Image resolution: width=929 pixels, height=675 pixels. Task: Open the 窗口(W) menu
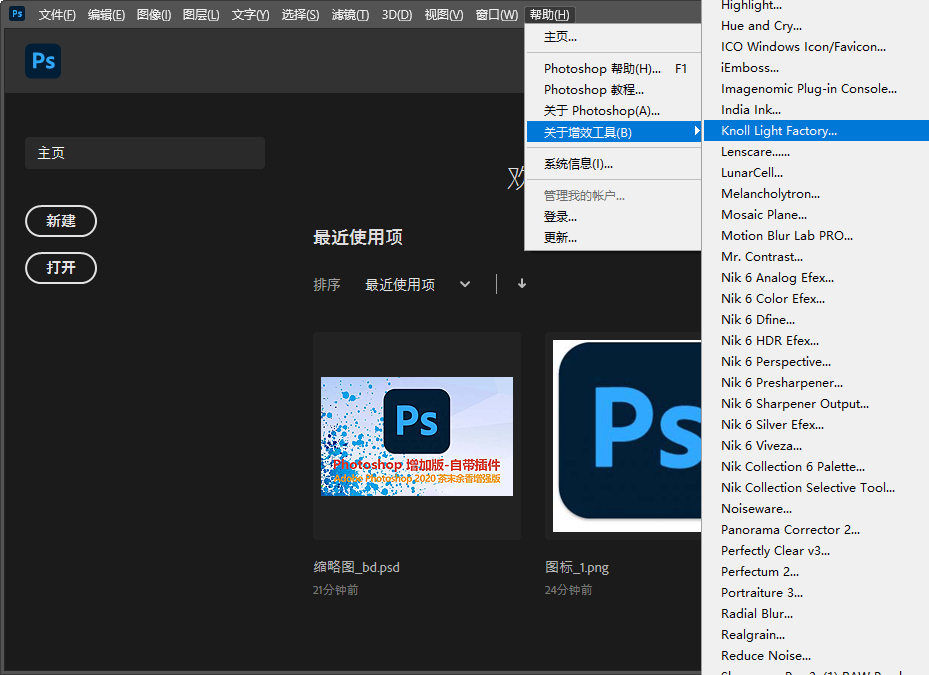pos(496,15)
